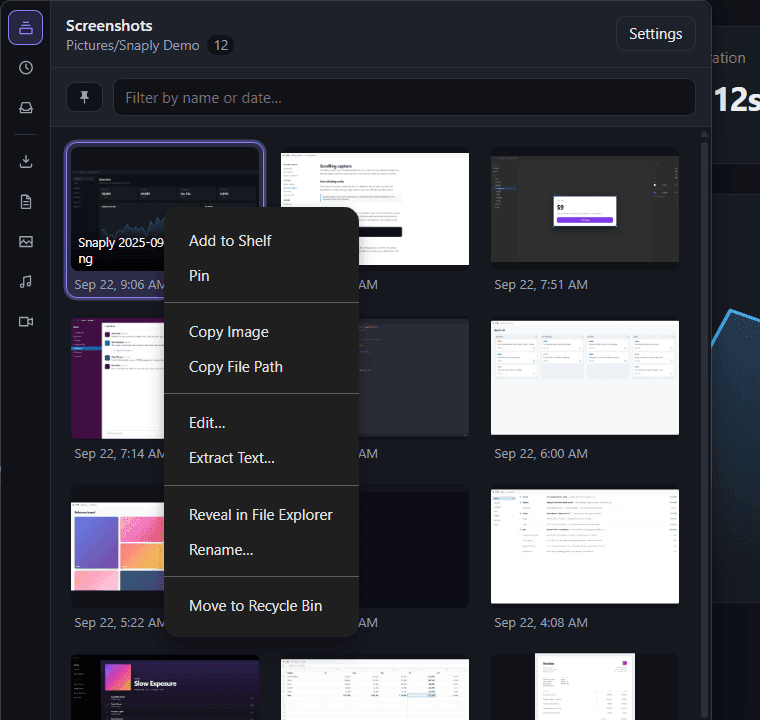
Task: Open the Downloads sidebar icon
Action: point(26,161)
